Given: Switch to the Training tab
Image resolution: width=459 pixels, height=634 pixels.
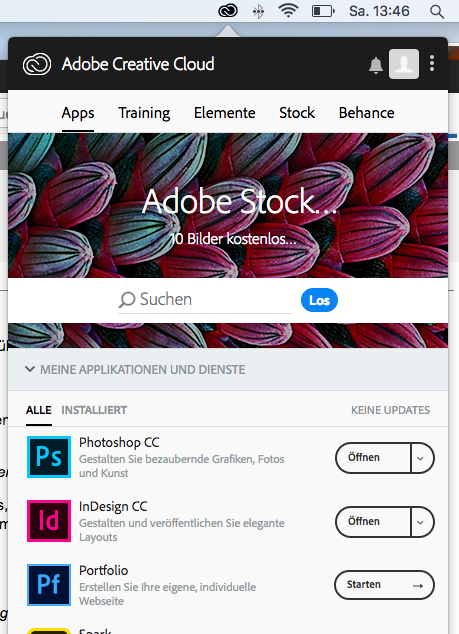Looking at the screenshot, I should click(144, 113).
